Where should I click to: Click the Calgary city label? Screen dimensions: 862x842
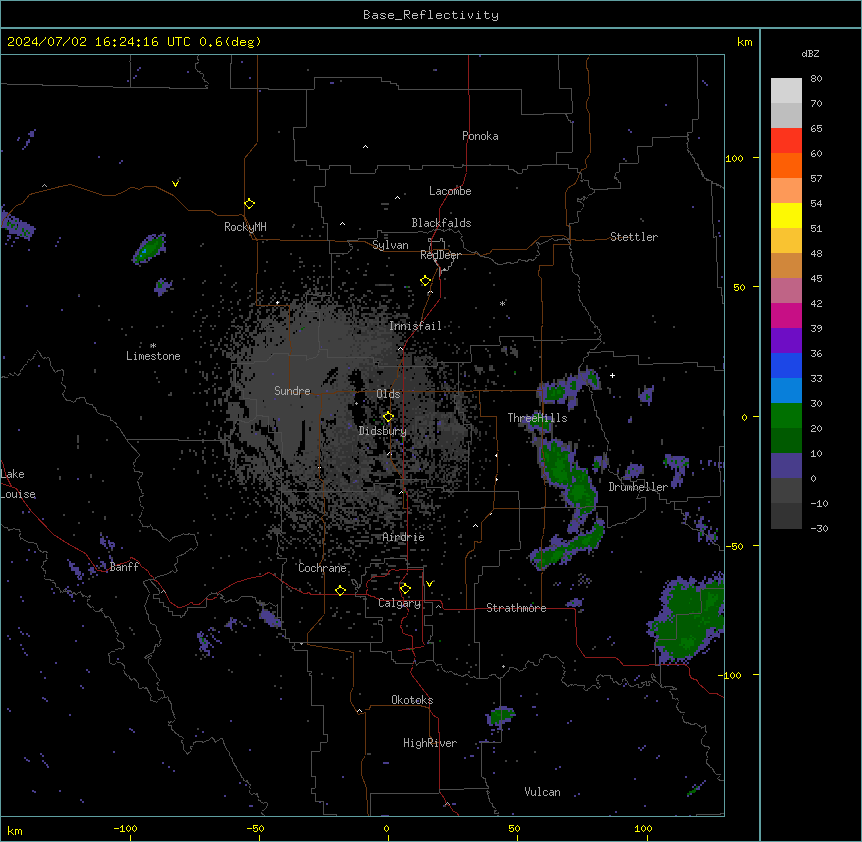click(x=399, y=603)
